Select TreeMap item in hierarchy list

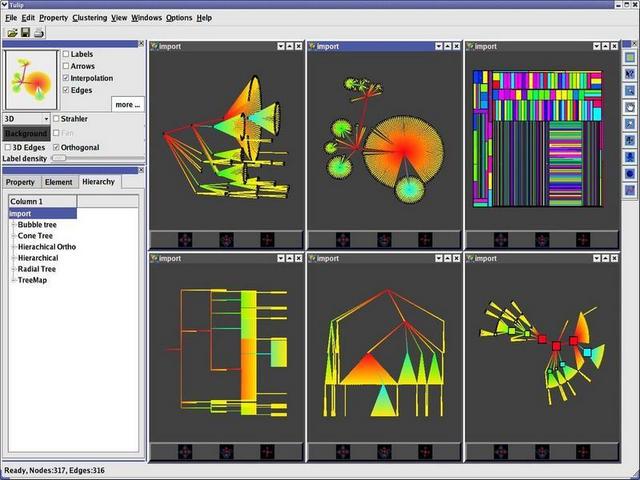tap(34, 280)
